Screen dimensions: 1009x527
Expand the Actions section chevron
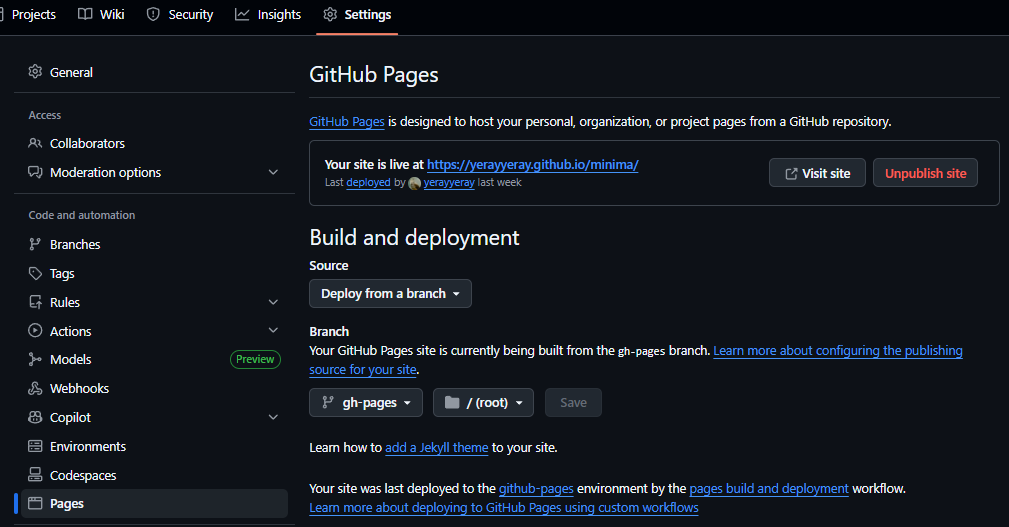tap(273, 330)
